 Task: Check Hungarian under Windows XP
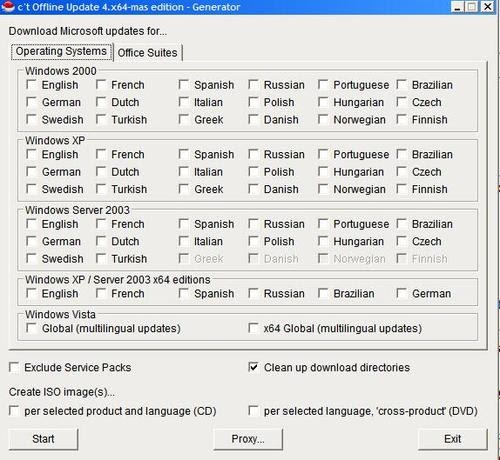[x=323, y=172]
